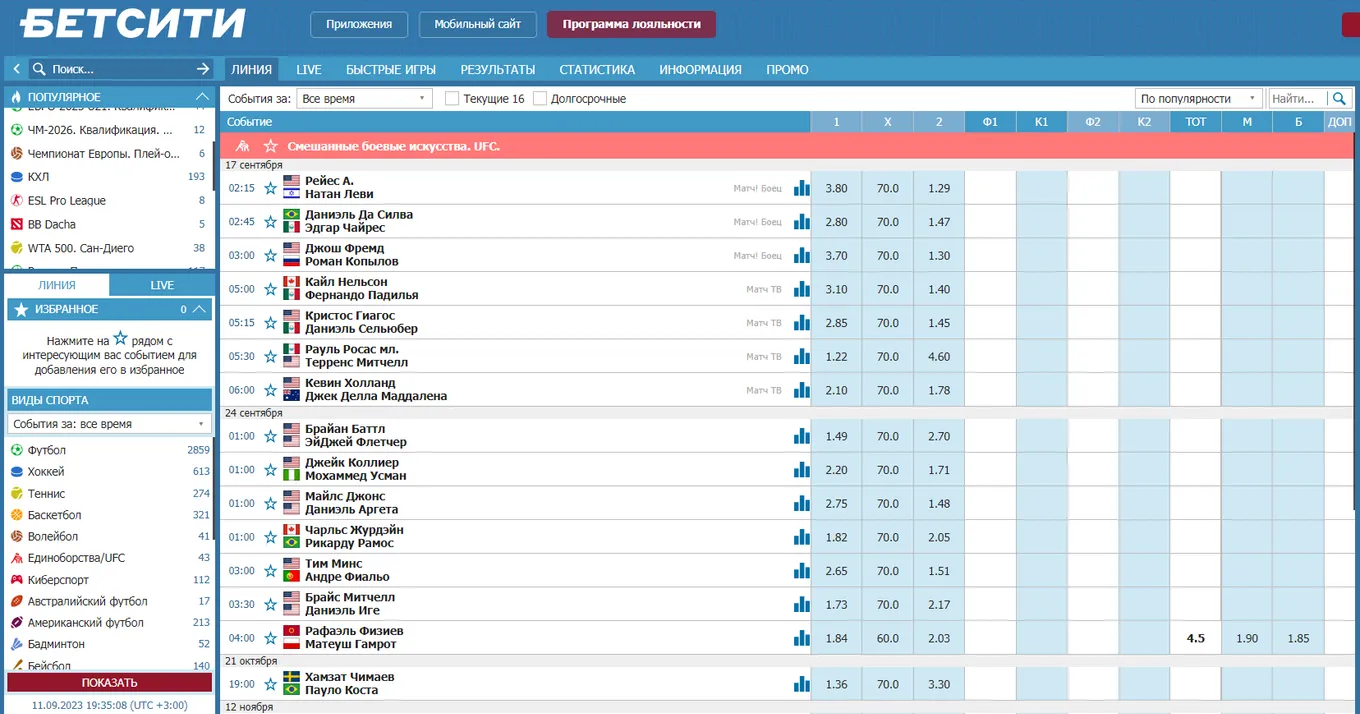Click the Приложения button
Viewport: 1360px width, 714px height.
click(359, 24)
